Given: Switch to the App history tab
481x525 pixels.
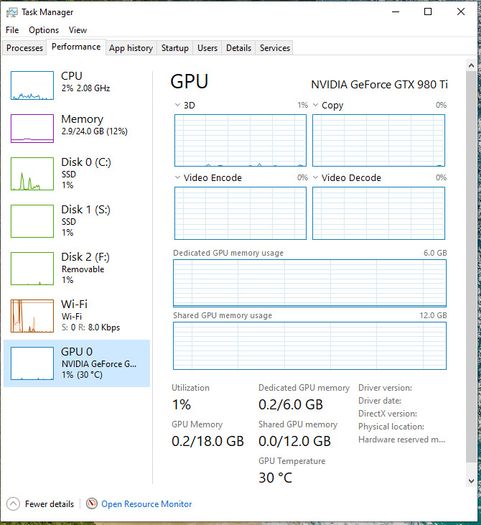Looking at the screenshot, I should [131, 48].
